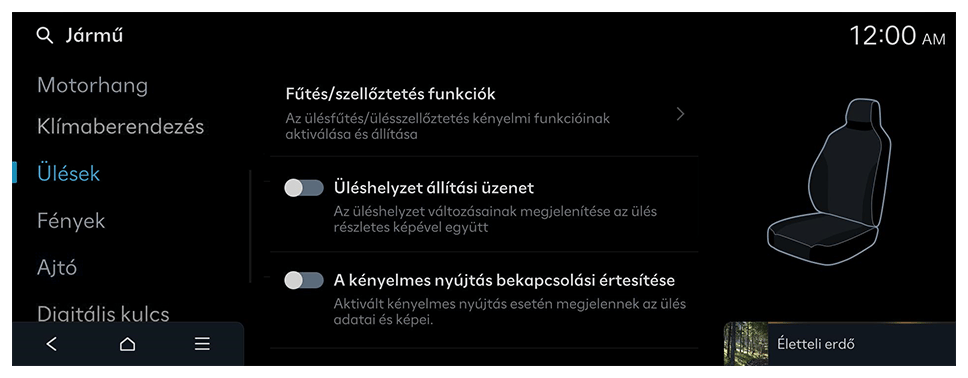
Task: Toggle Üléshelyzet állítási üzenet switch
Action: 304,188
